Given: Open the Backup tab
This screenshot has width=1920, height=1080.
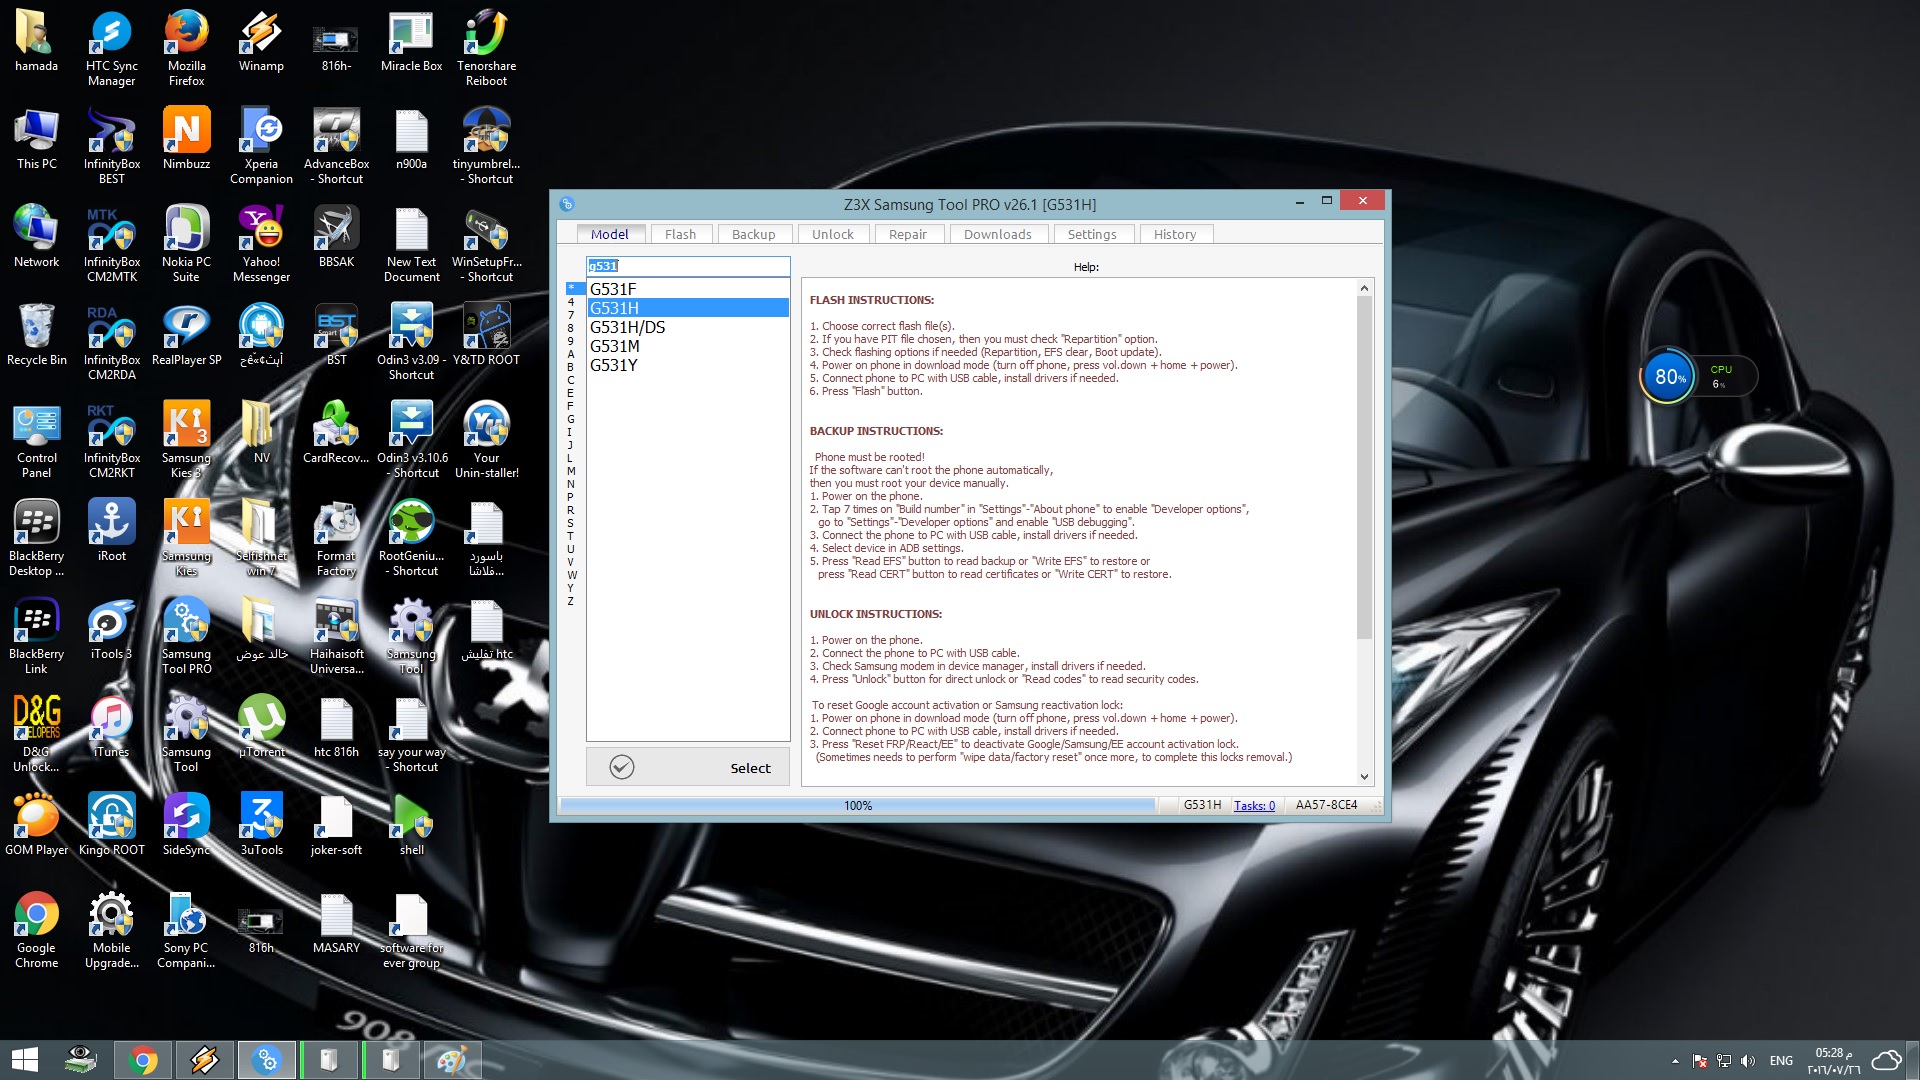Looking at the screenshot, I should coord(753,234).
